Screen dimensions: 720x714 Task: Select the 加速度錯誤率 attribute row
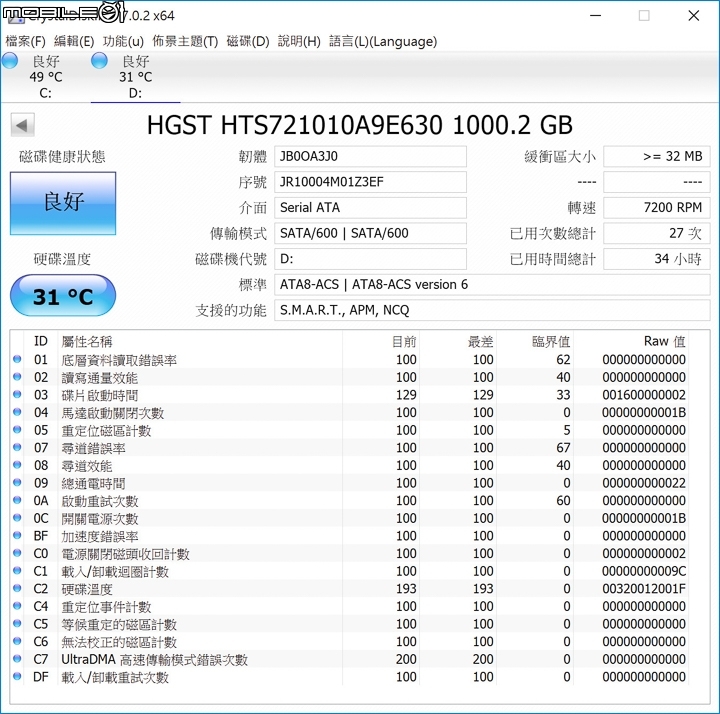349,536
